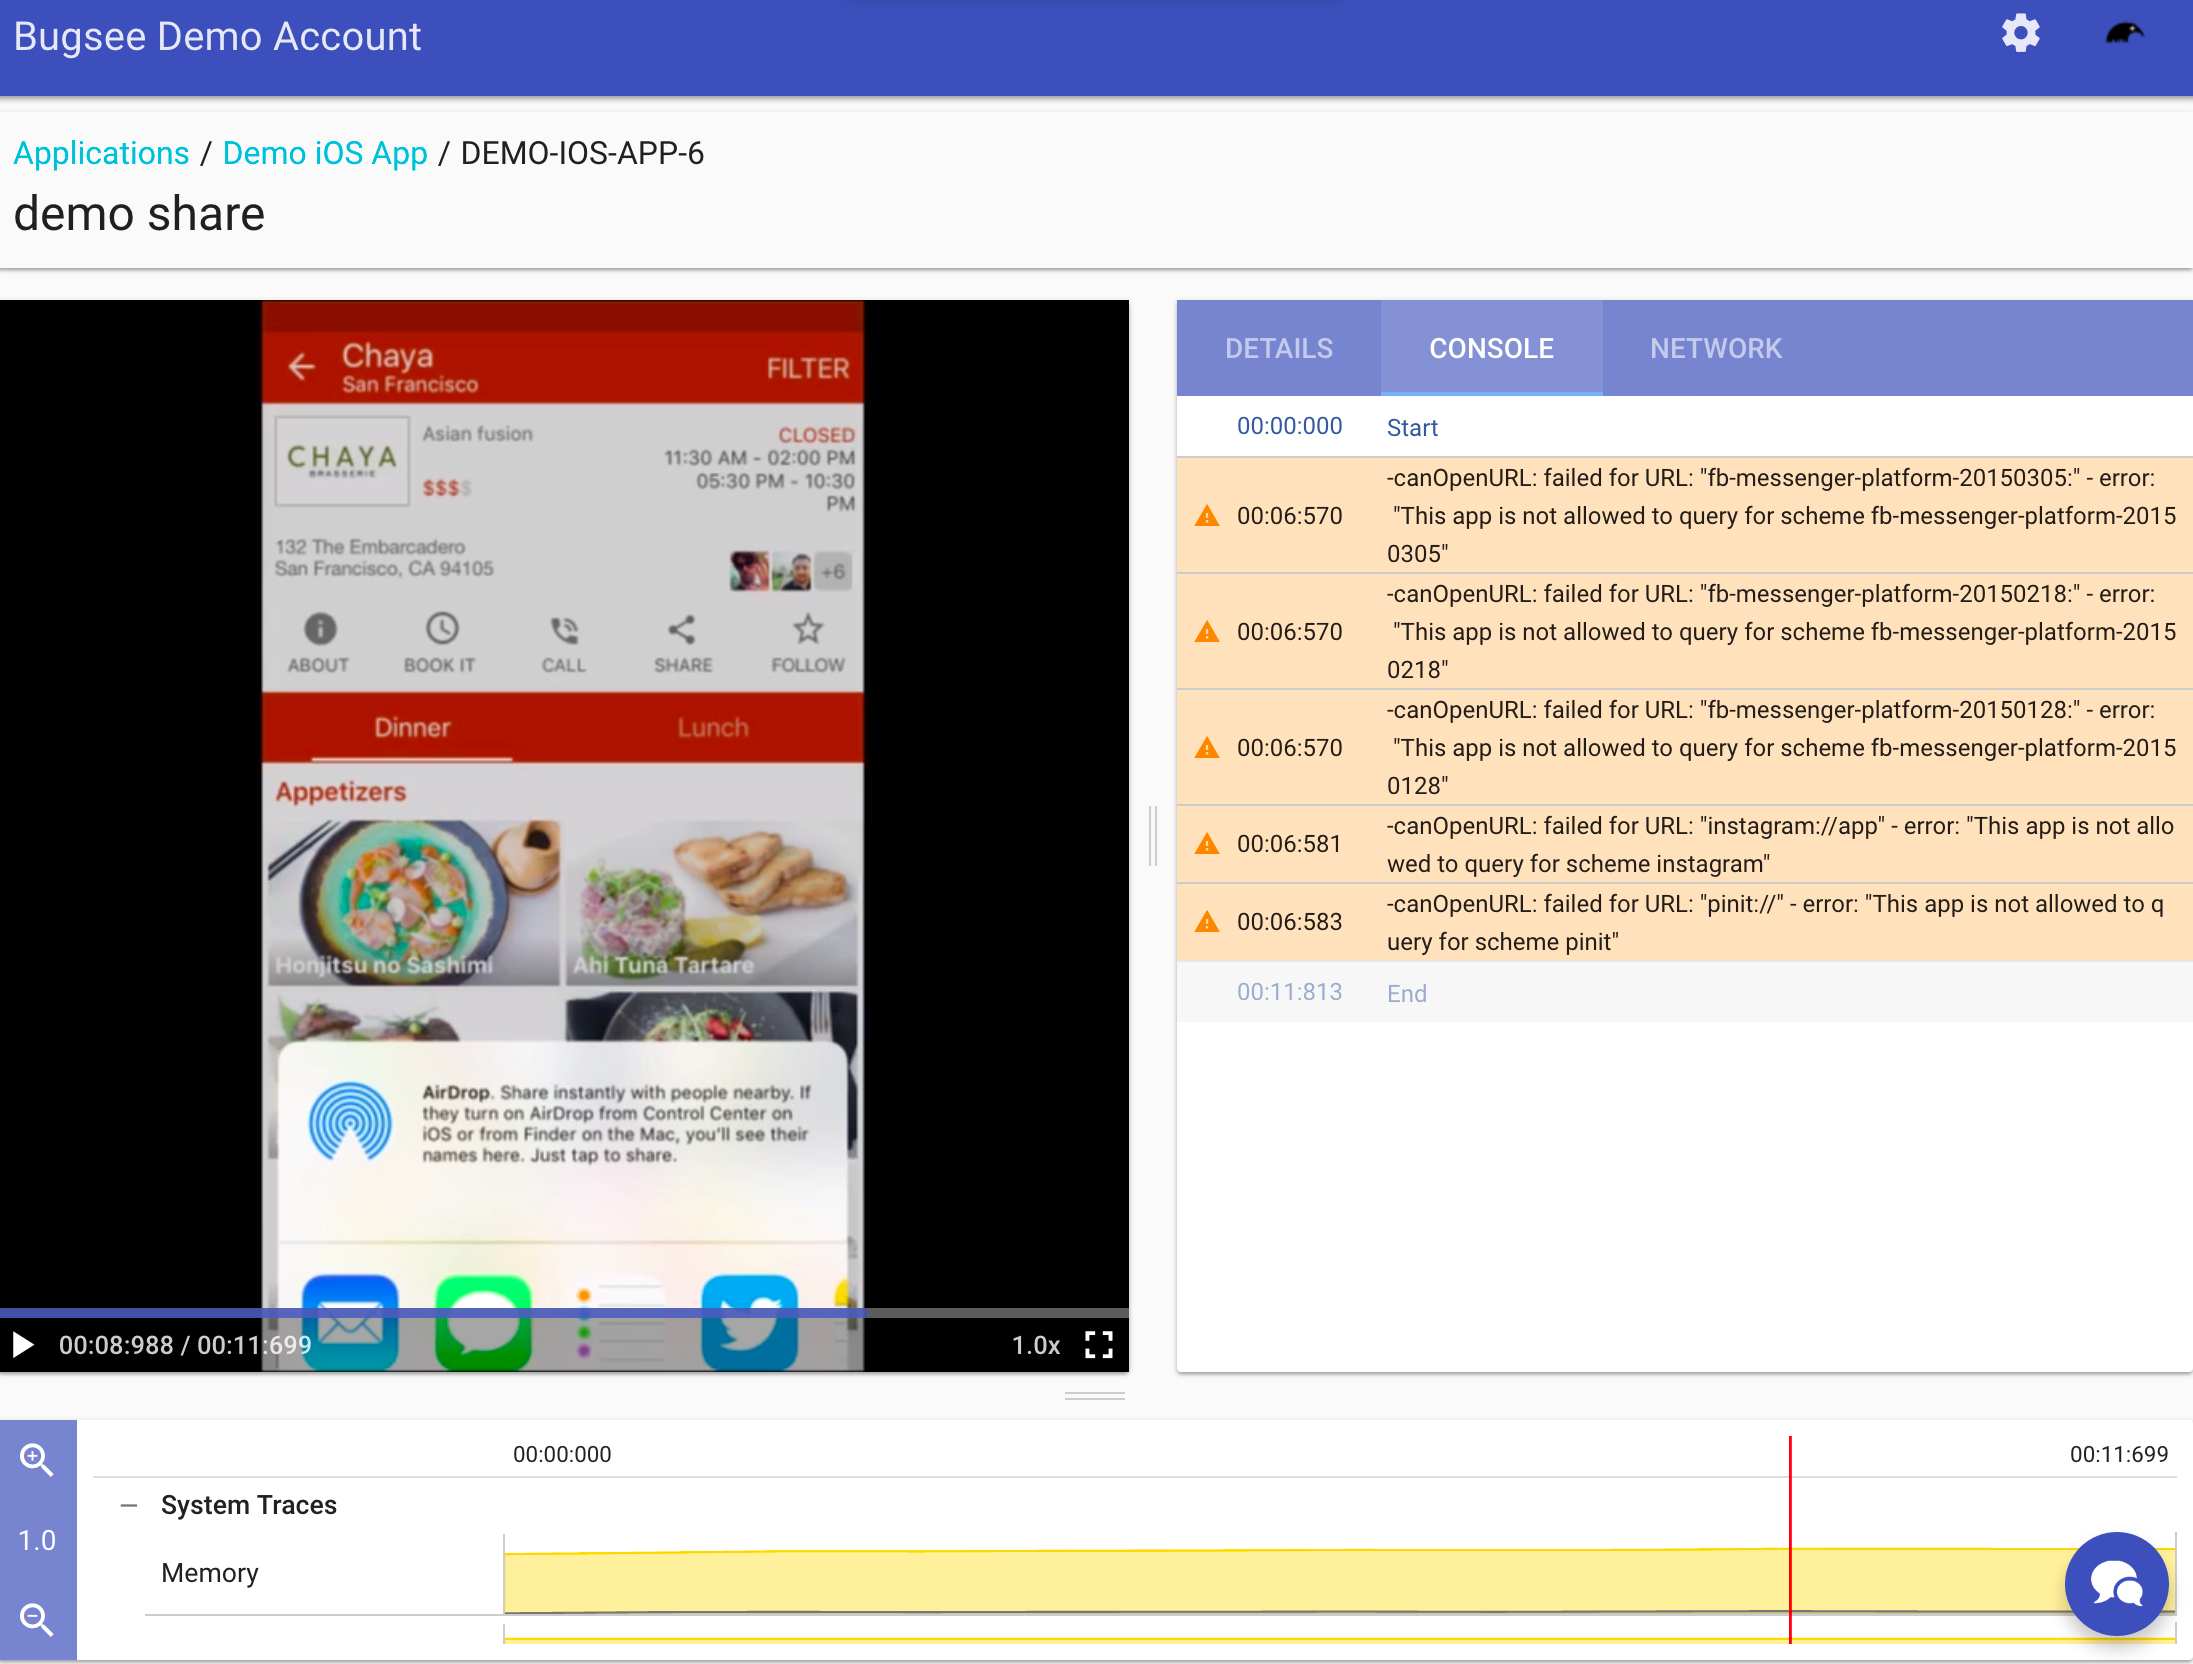This screenshot has height=1664, width=2193.
Task: Click the Applications breadcrumb link
Action: 101,153
